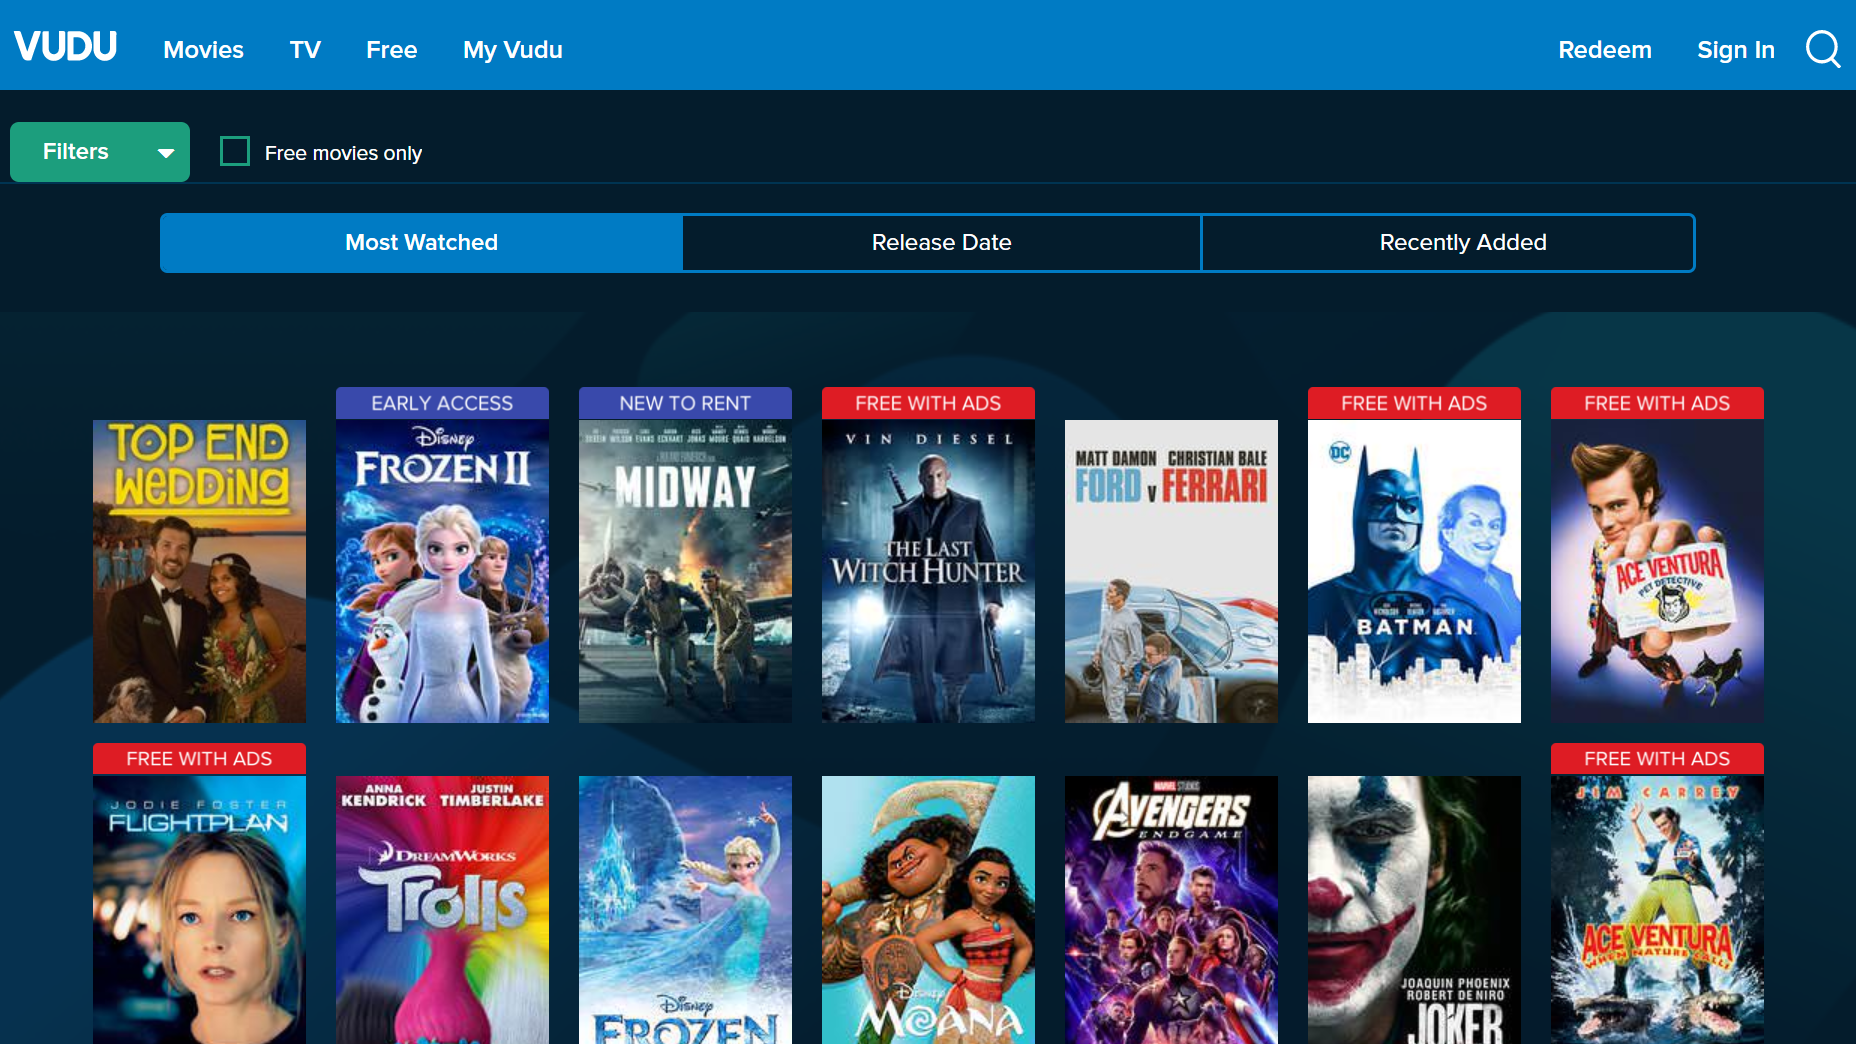1856x1044 pixels.
Task: Open the search magnifying glass icon
Action: pyautogui.click(x=1822, y=49)
